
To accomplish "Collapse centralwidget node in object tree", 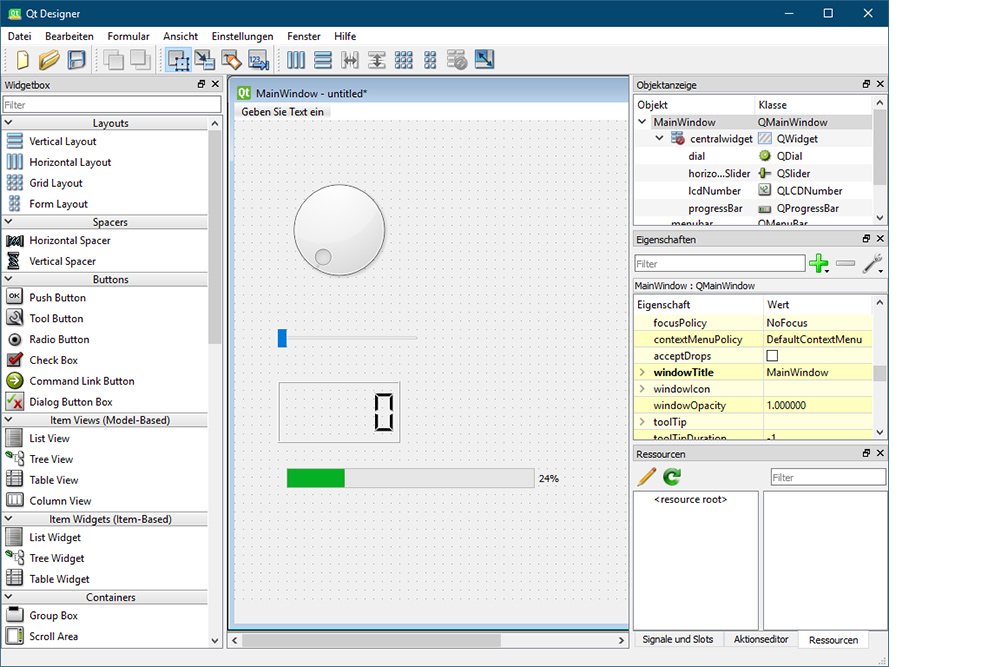I will 659,138.
